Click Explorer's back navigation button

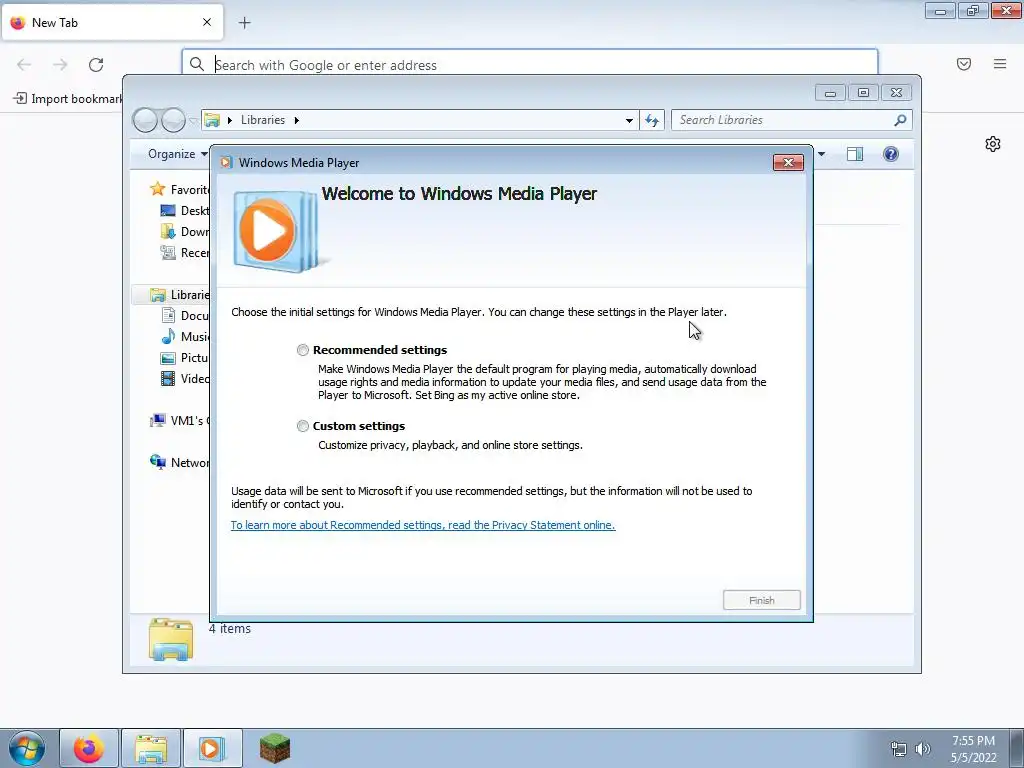(x=145, y=120)
